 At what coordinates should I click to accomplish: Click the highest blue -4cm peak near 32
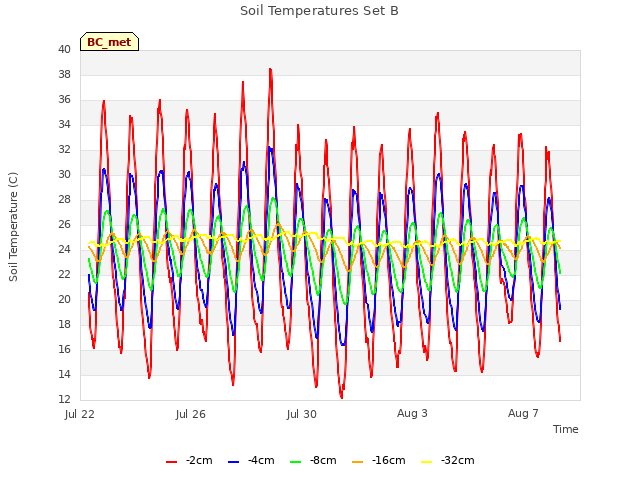(270, 148)
